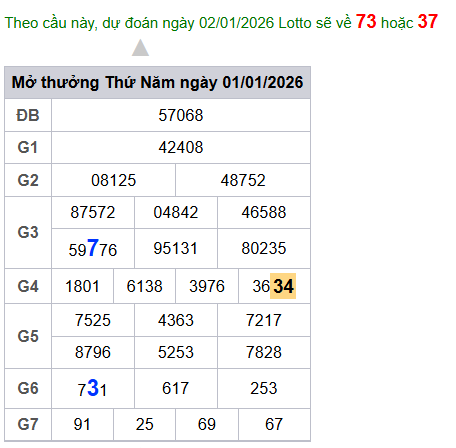
Task: Click first prize number 42408
Action: click(x=181, y=147)
